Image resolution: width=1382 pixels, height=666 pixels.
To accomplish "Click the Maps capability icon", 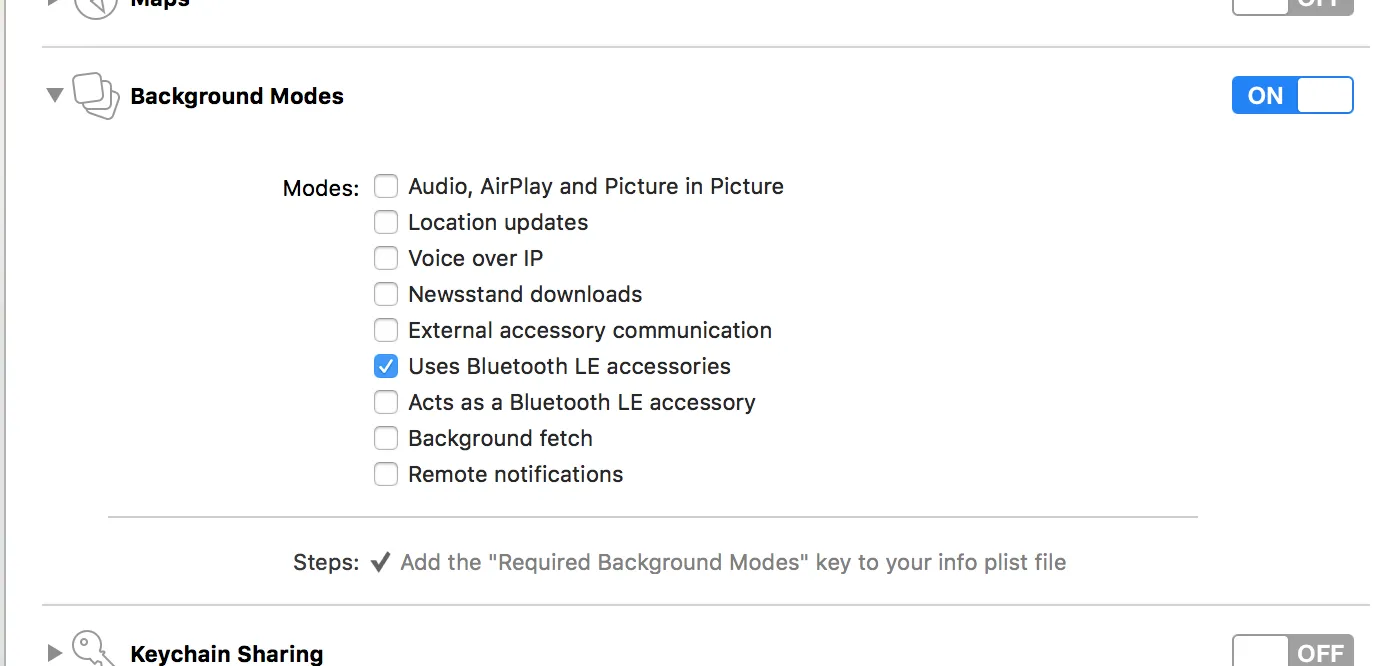I will [96, 5].
